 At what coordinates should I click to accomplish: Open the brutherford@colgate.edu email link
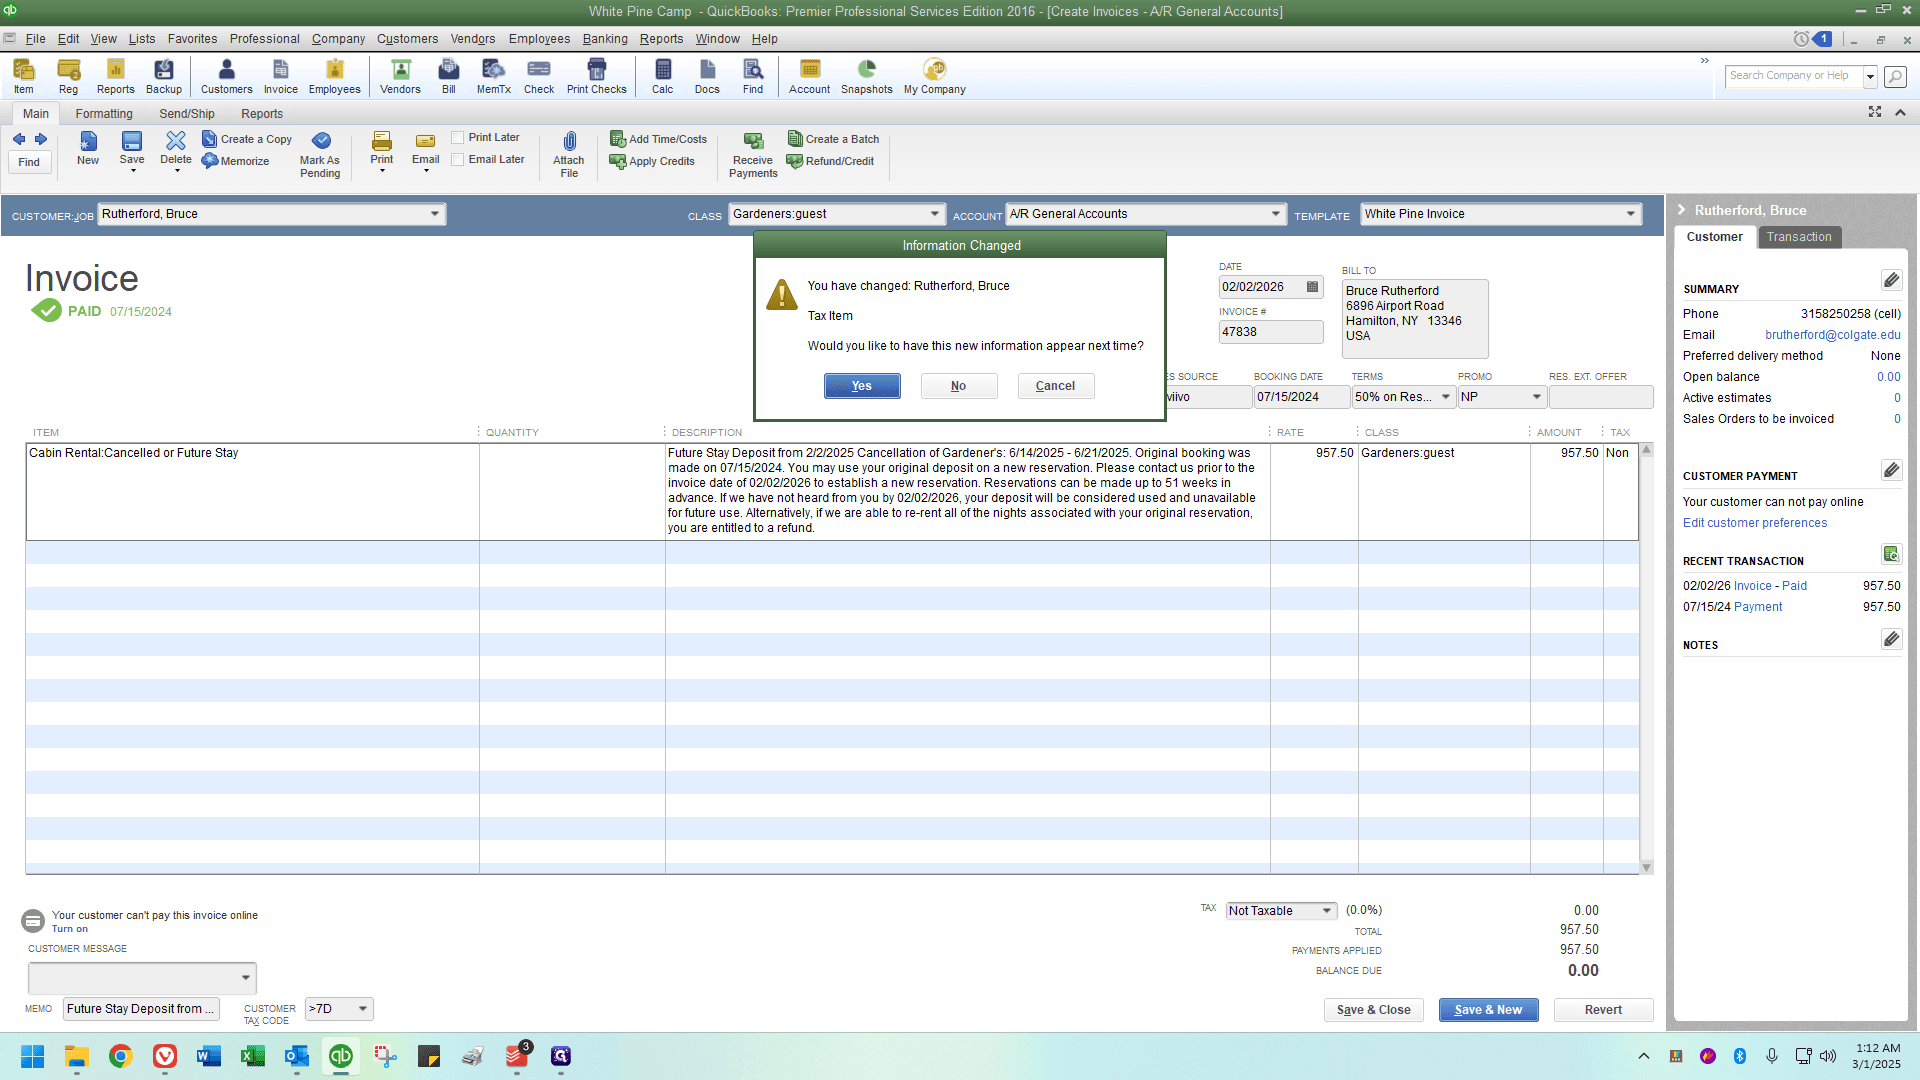[x=1833, y=335]
